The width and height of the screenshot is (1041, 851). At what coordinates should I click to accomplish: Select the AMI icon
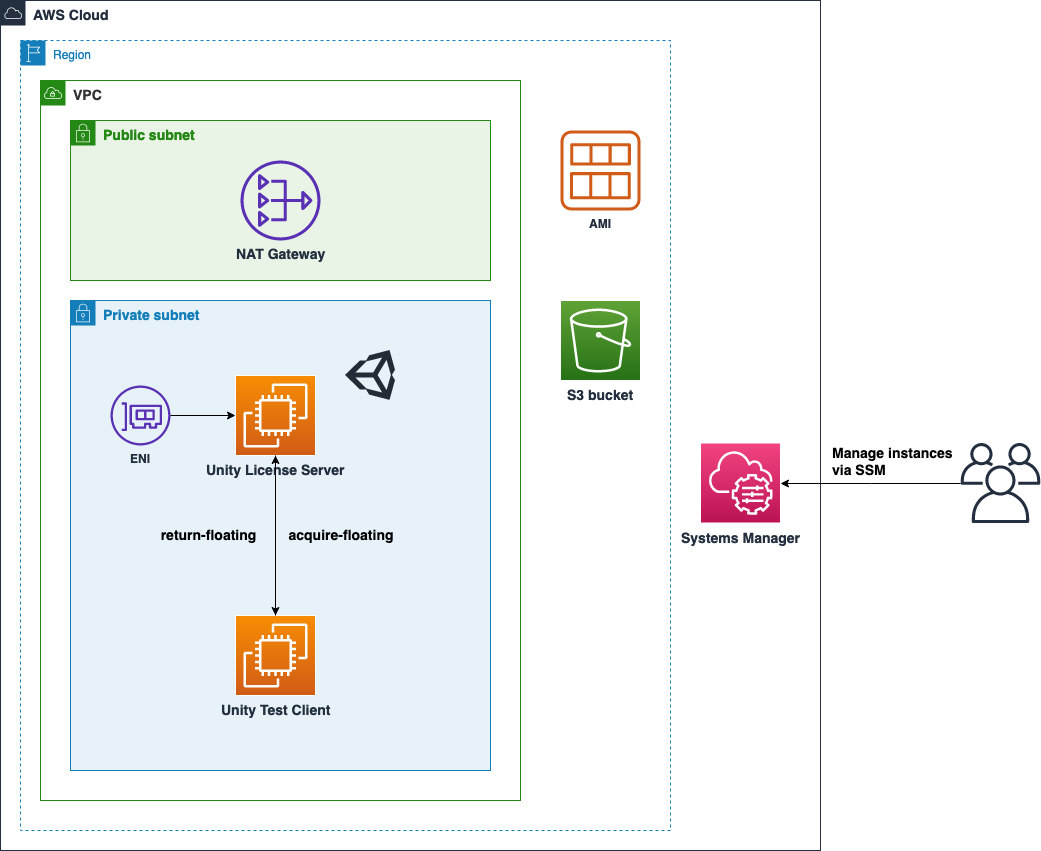(600, 171)
